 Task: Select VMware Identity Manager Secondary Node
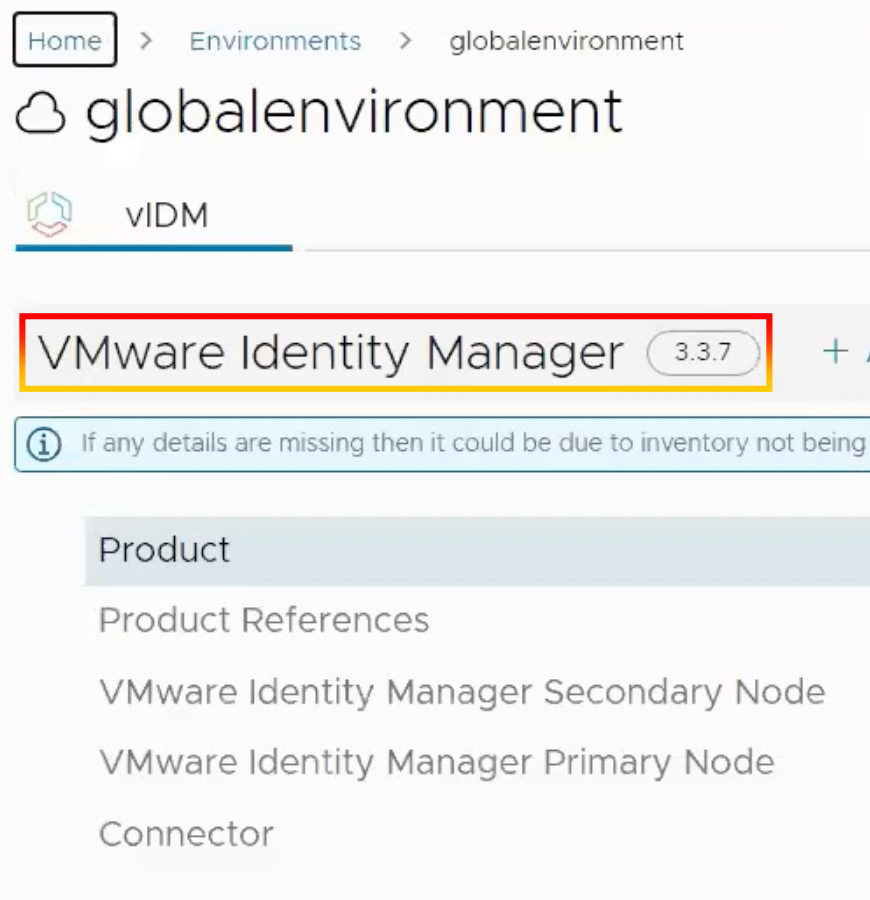462,692
